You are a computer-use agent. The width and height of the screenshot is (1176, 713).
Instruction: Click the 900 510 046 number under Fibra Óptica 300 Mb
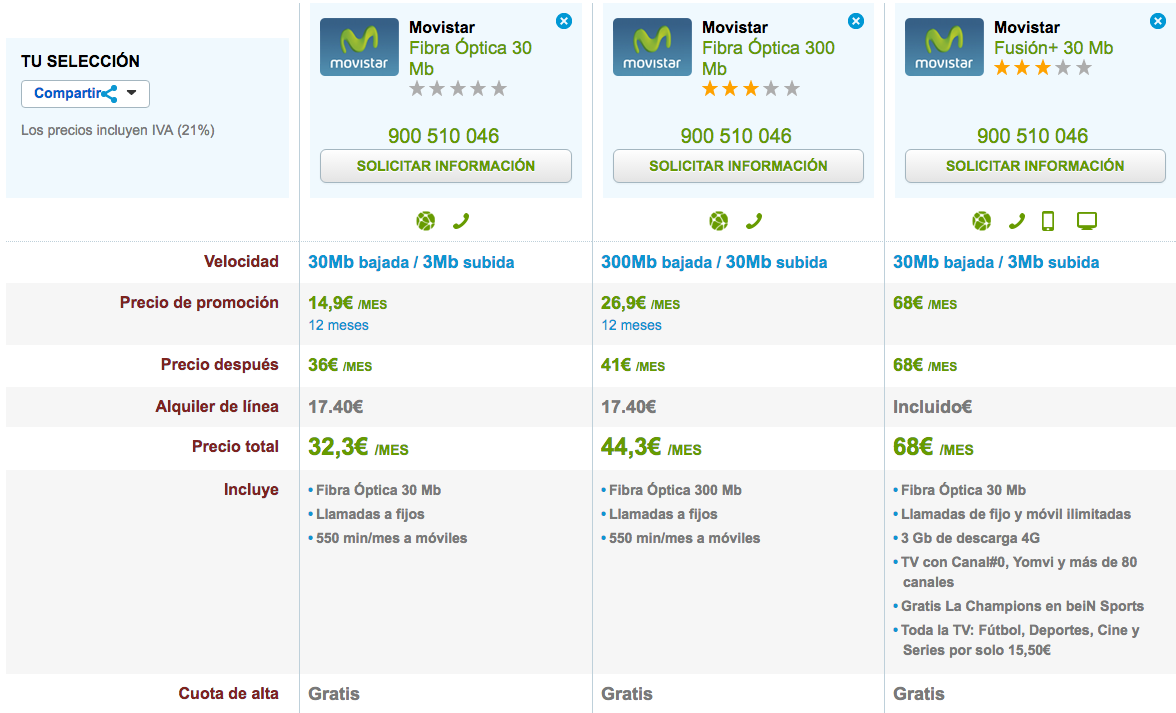click(x=736, y=136)
